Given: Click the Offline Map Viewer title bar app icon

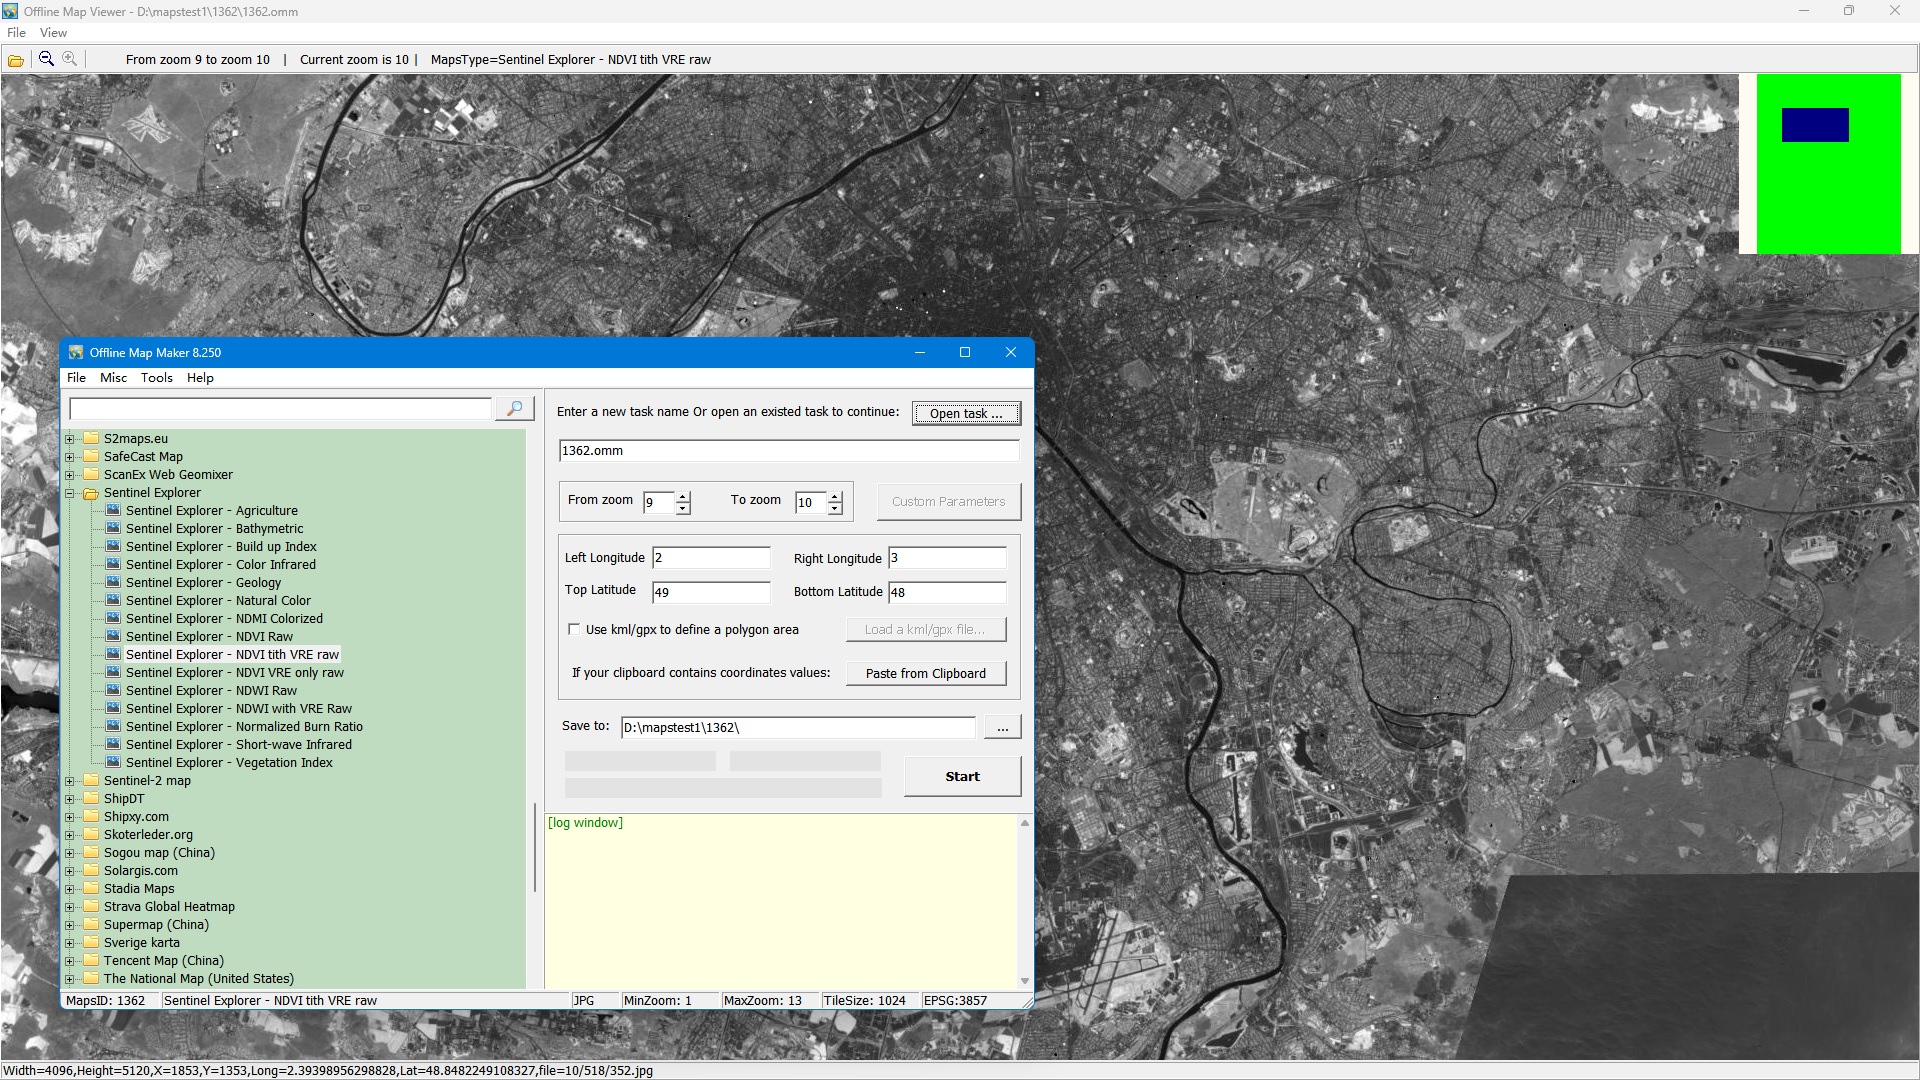Looking at the screenshot, I should point(10,11).
